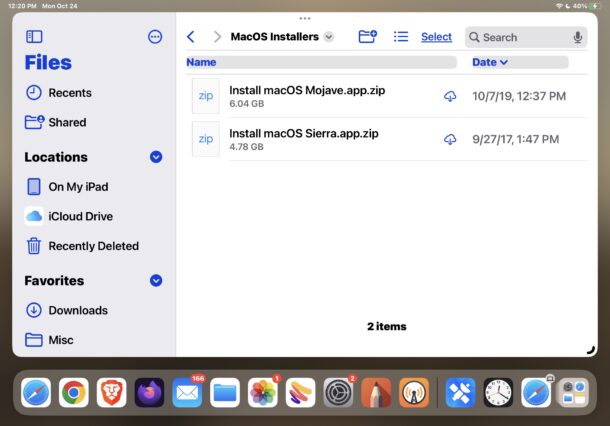610x426 pixels.
Task: Select Install macOS Mojave.app.zip file name
Action: [307, 90]
